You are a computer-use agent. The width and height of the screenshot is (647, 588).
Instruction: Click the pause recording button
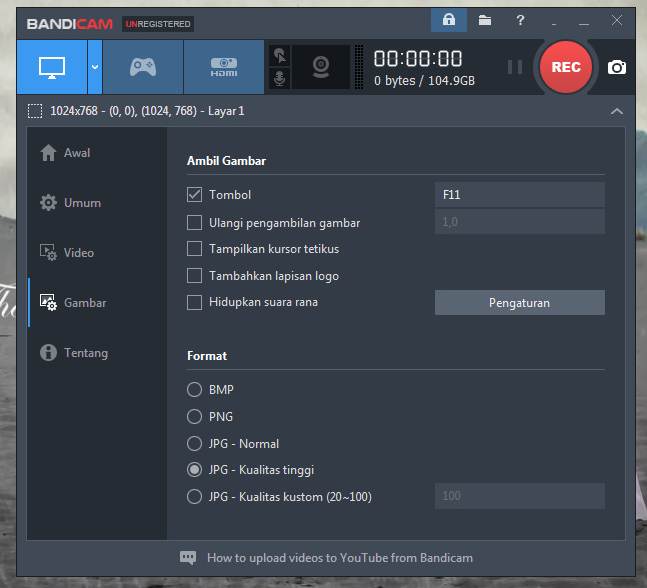click(x=515, y=67)
